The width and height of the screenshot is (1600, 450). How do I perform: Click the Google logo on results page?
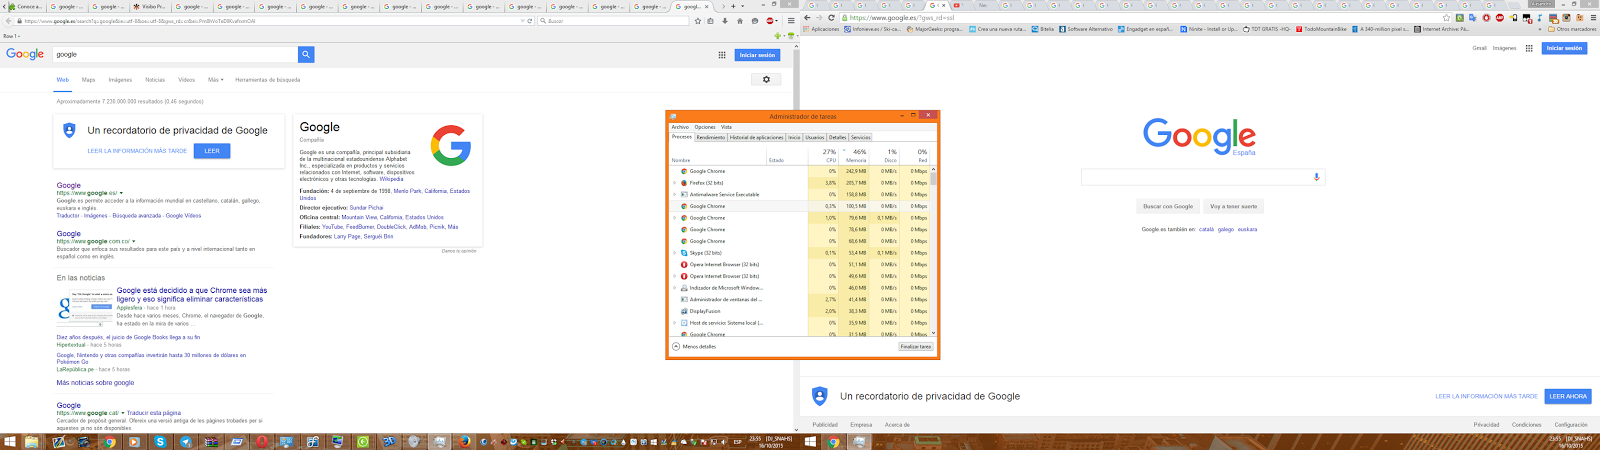[25, 54]
